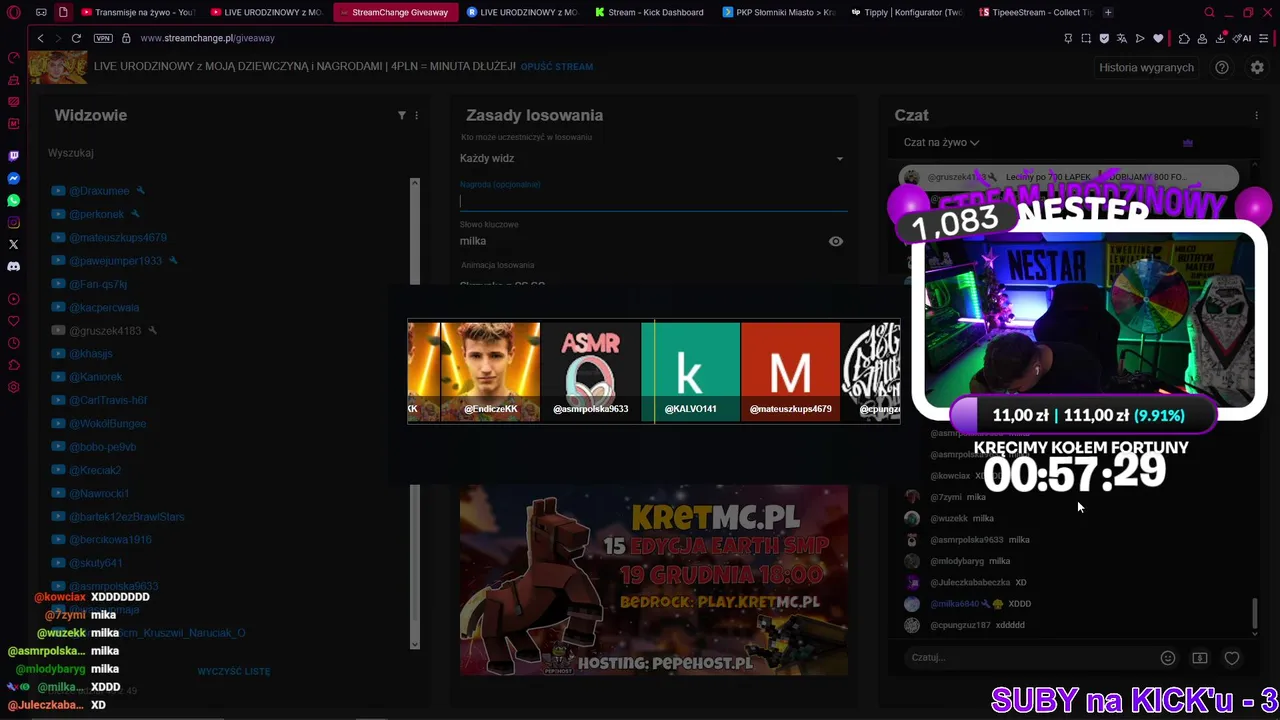The width and height of the screenshot is (1280, 720).
Task: Click the chat heart icon
Action: point(1232,658)
